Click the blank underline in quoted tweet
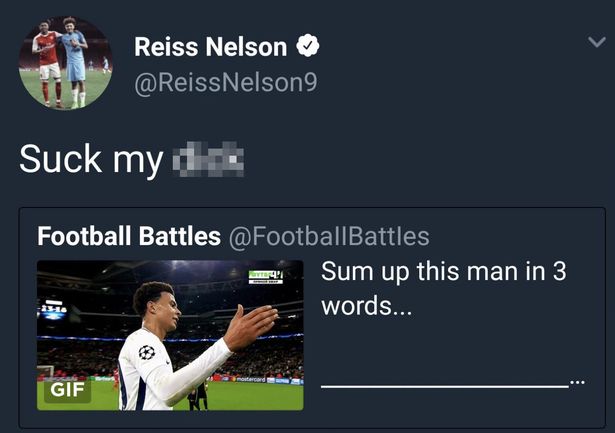This screenshot has height=433, width=615. click(443, 385)
